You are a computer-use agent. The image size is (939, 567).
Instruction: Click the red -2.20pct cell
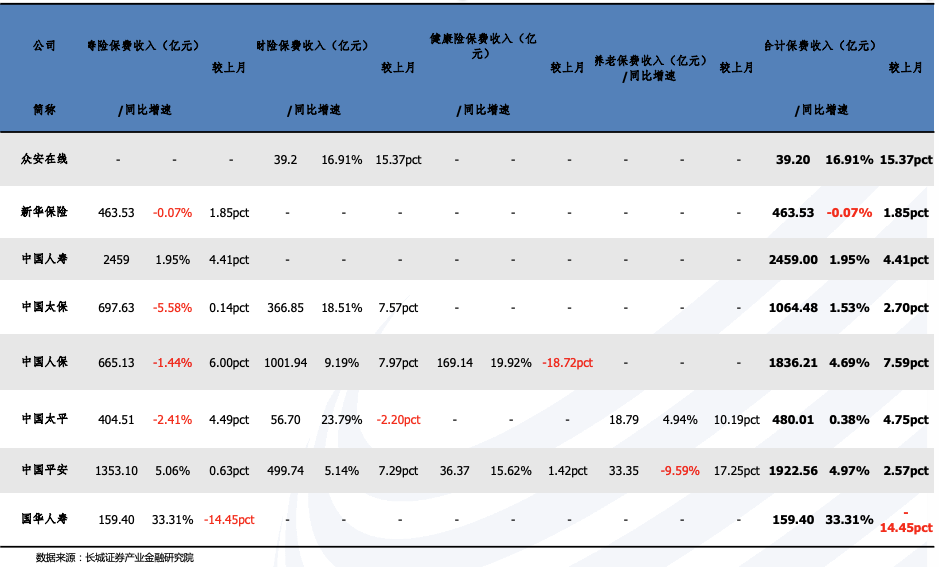398,420
